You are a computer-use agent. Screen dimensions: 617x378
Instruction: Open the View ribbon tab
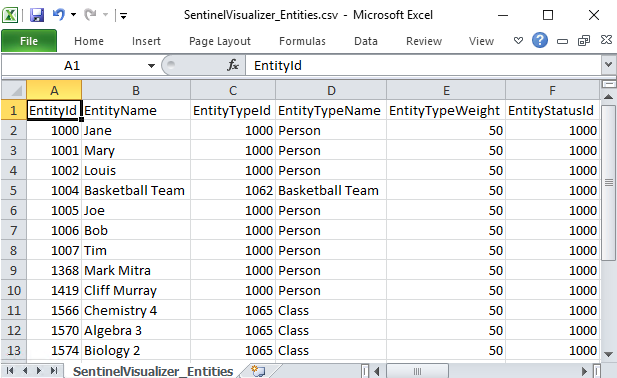[481, 41]
